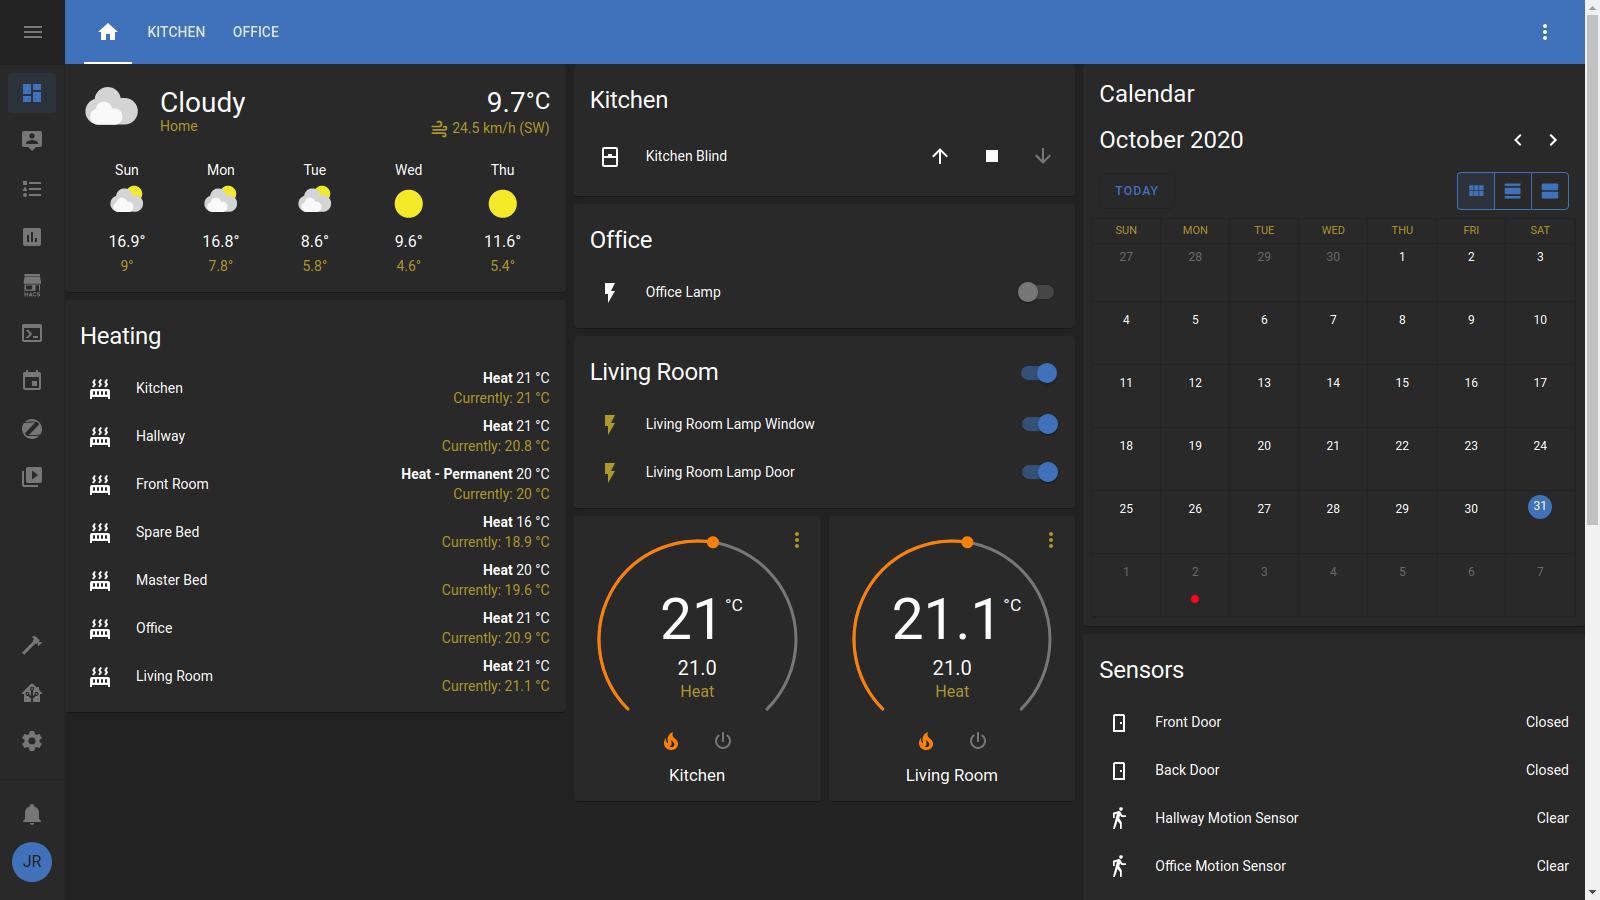Open the Front Door sensor entry
Viewport: 1600px width, 900px height.
click(1188, 722)
